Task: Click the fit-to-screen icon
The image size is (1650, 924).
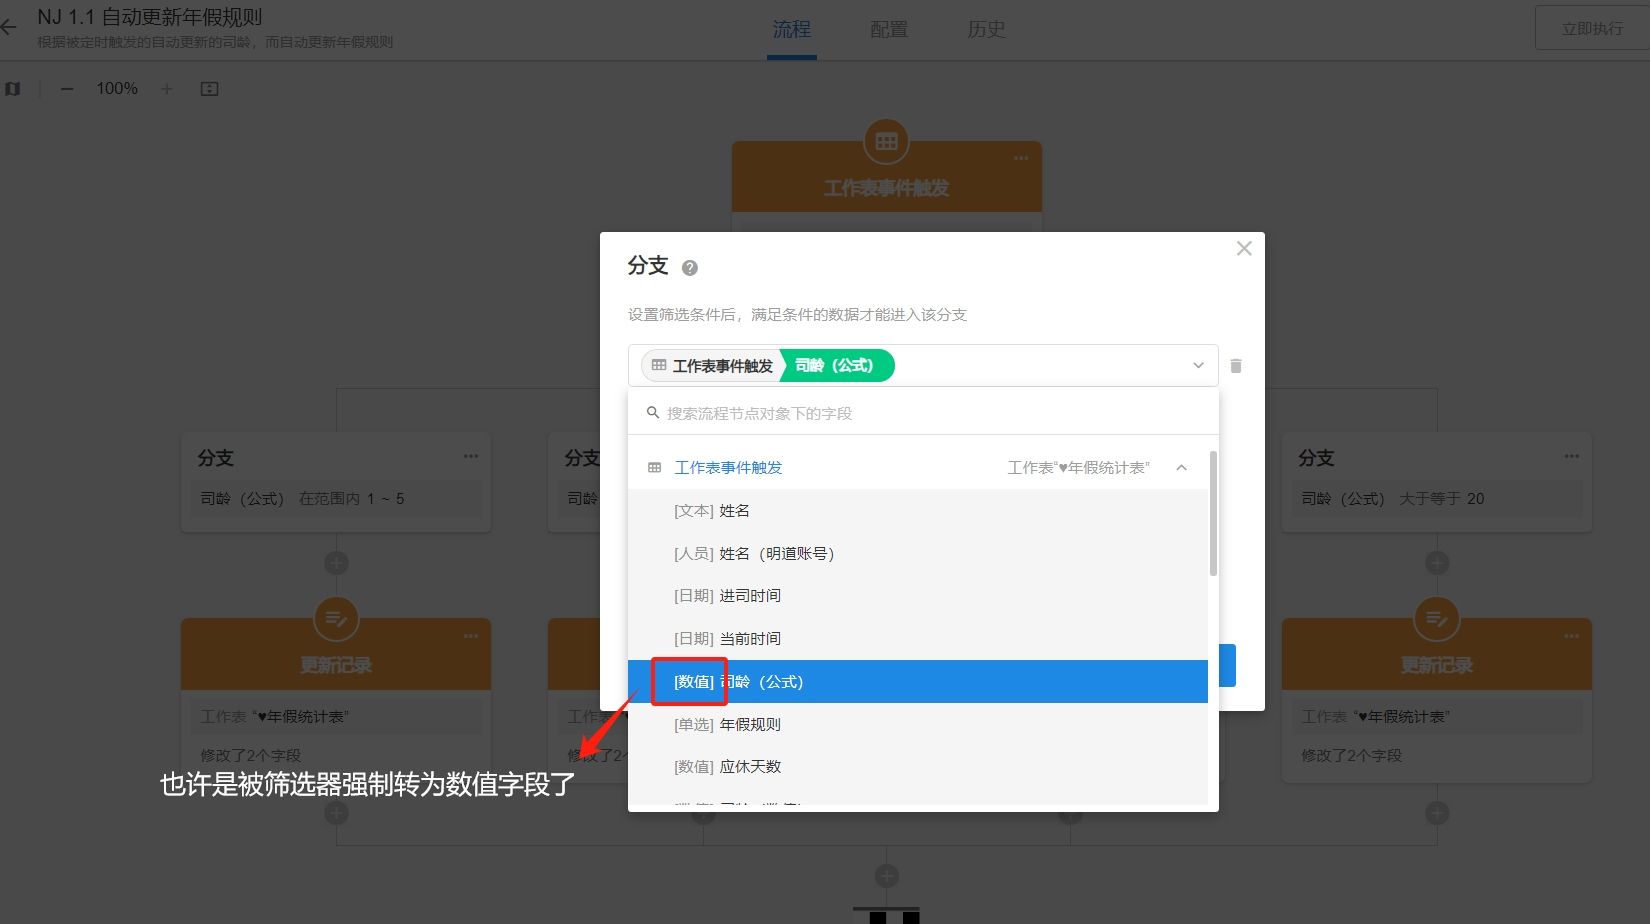Action: point(209,89)
